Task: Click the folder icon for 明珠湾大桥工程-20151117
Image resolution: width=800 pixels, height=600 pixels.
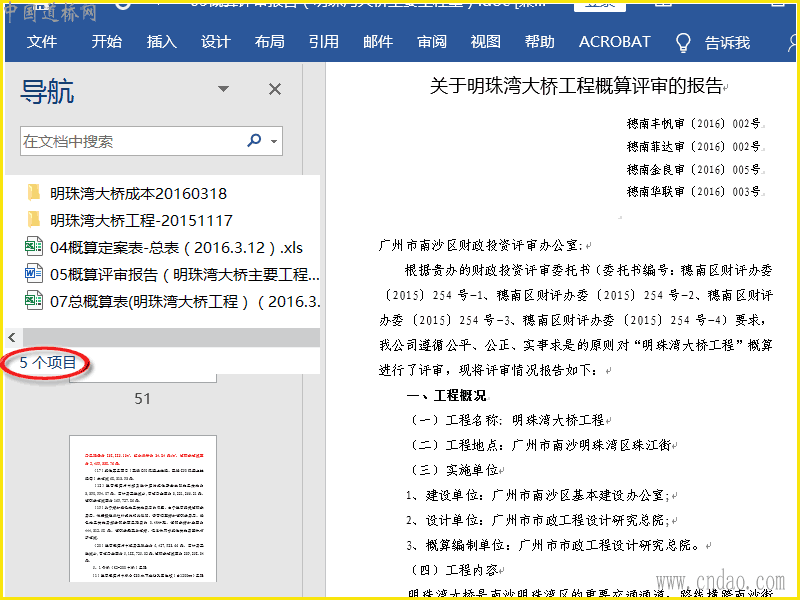Action: tap(34, 220)
